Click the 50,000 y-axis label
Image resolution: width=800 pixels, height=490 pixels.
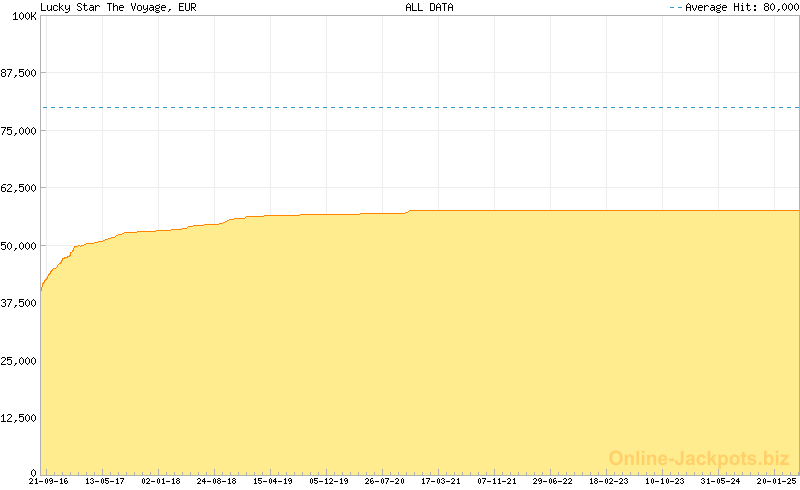tap(19, 246)
